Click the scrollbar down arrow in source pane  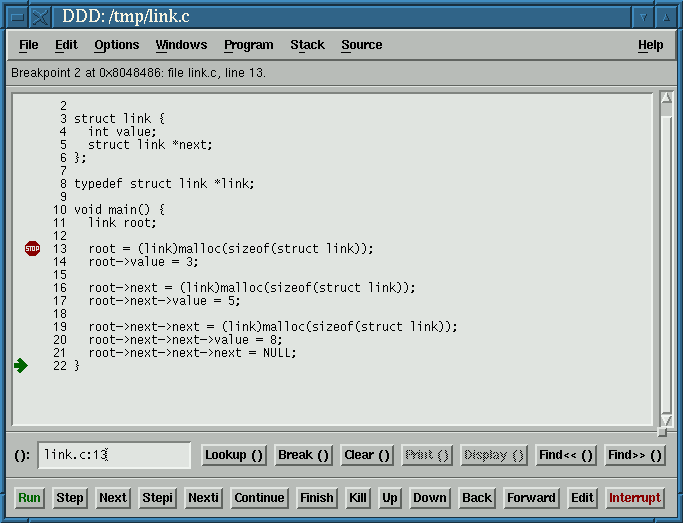(x=667, y=419)
